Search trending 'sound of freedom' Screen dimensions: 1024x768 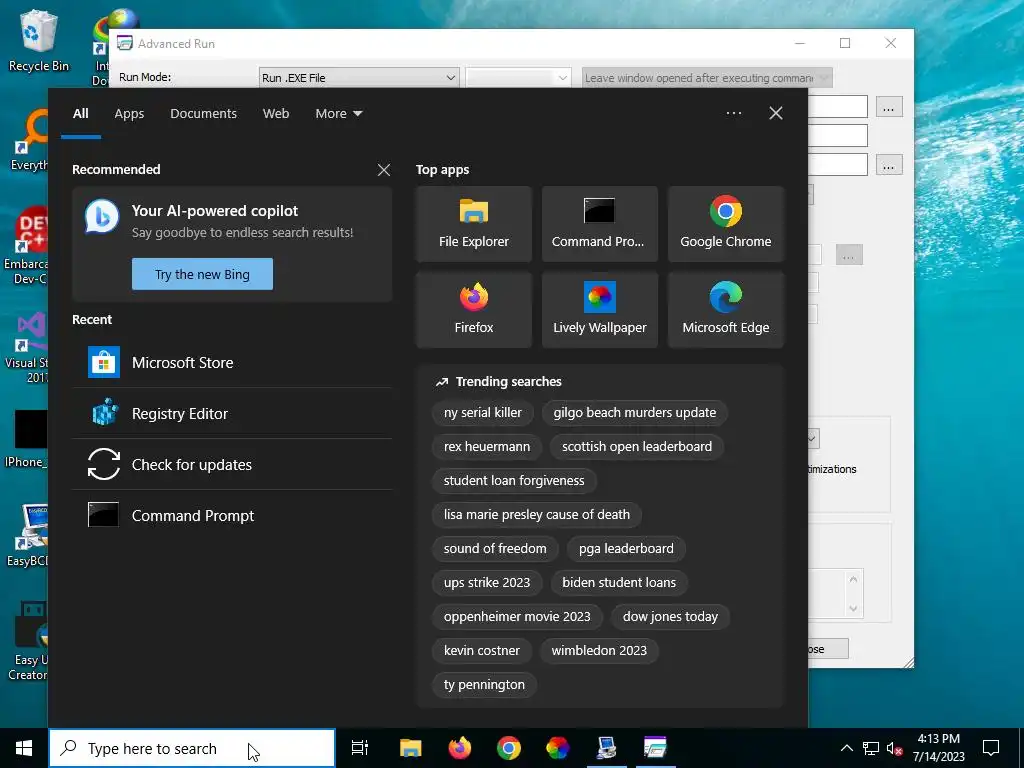495,549
